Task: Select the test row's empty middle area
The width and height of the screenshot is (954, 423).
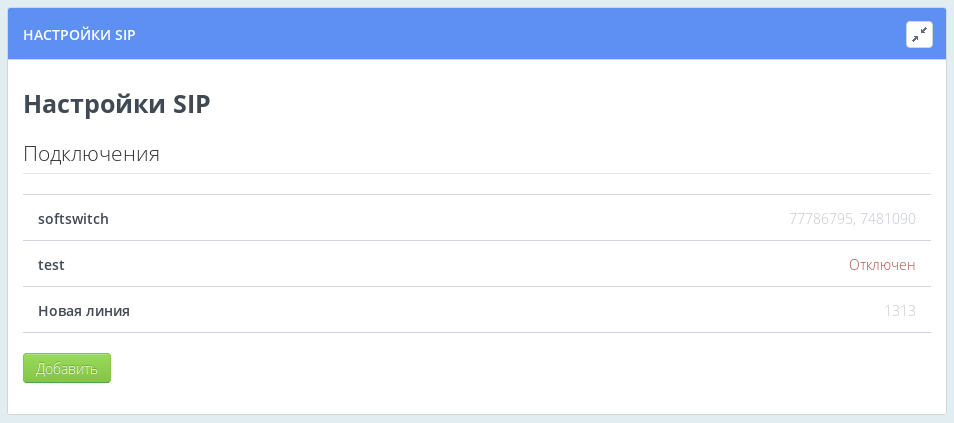Action: pos(450,264)
